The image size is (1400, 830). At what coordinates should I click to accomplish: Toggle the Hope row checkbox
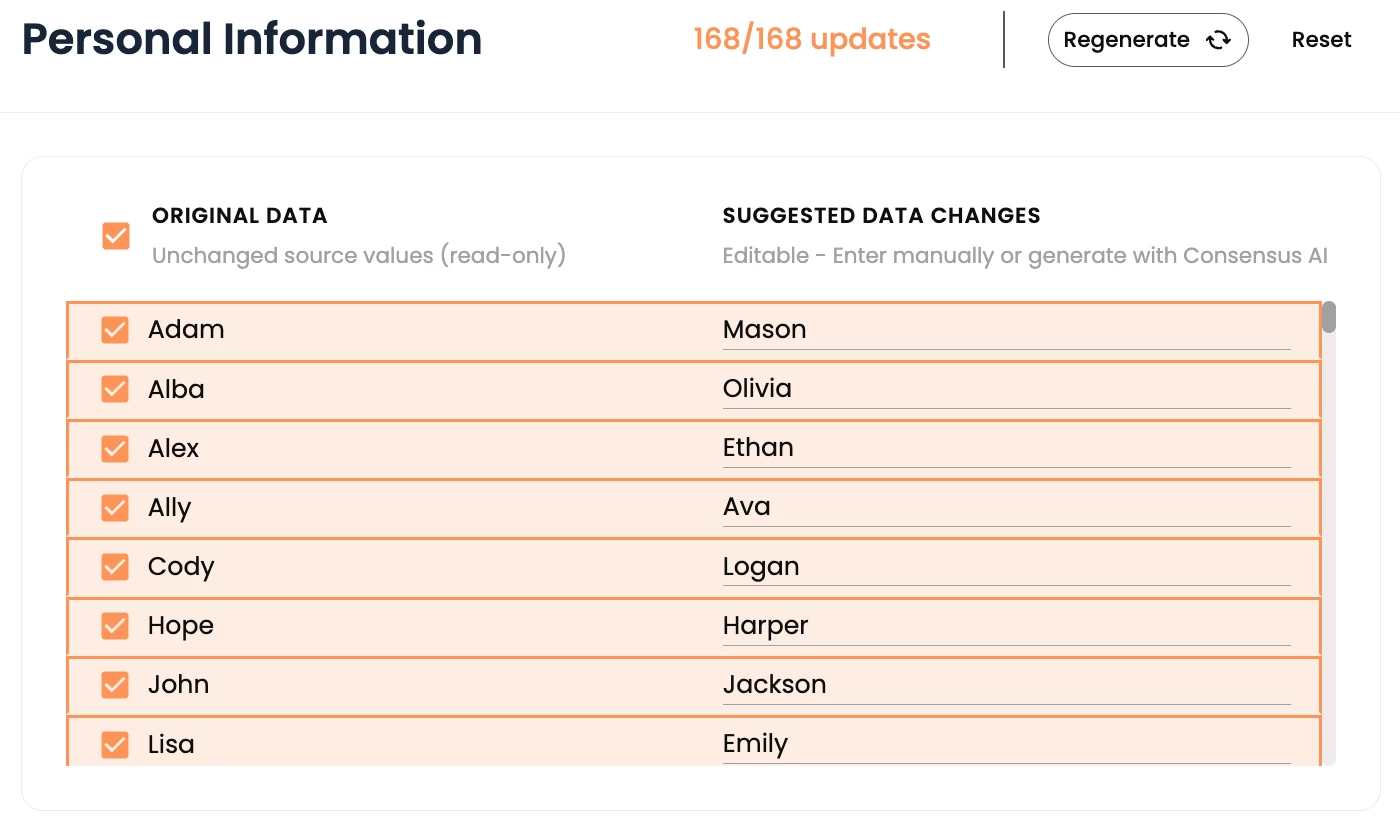[x=115, y=626]
